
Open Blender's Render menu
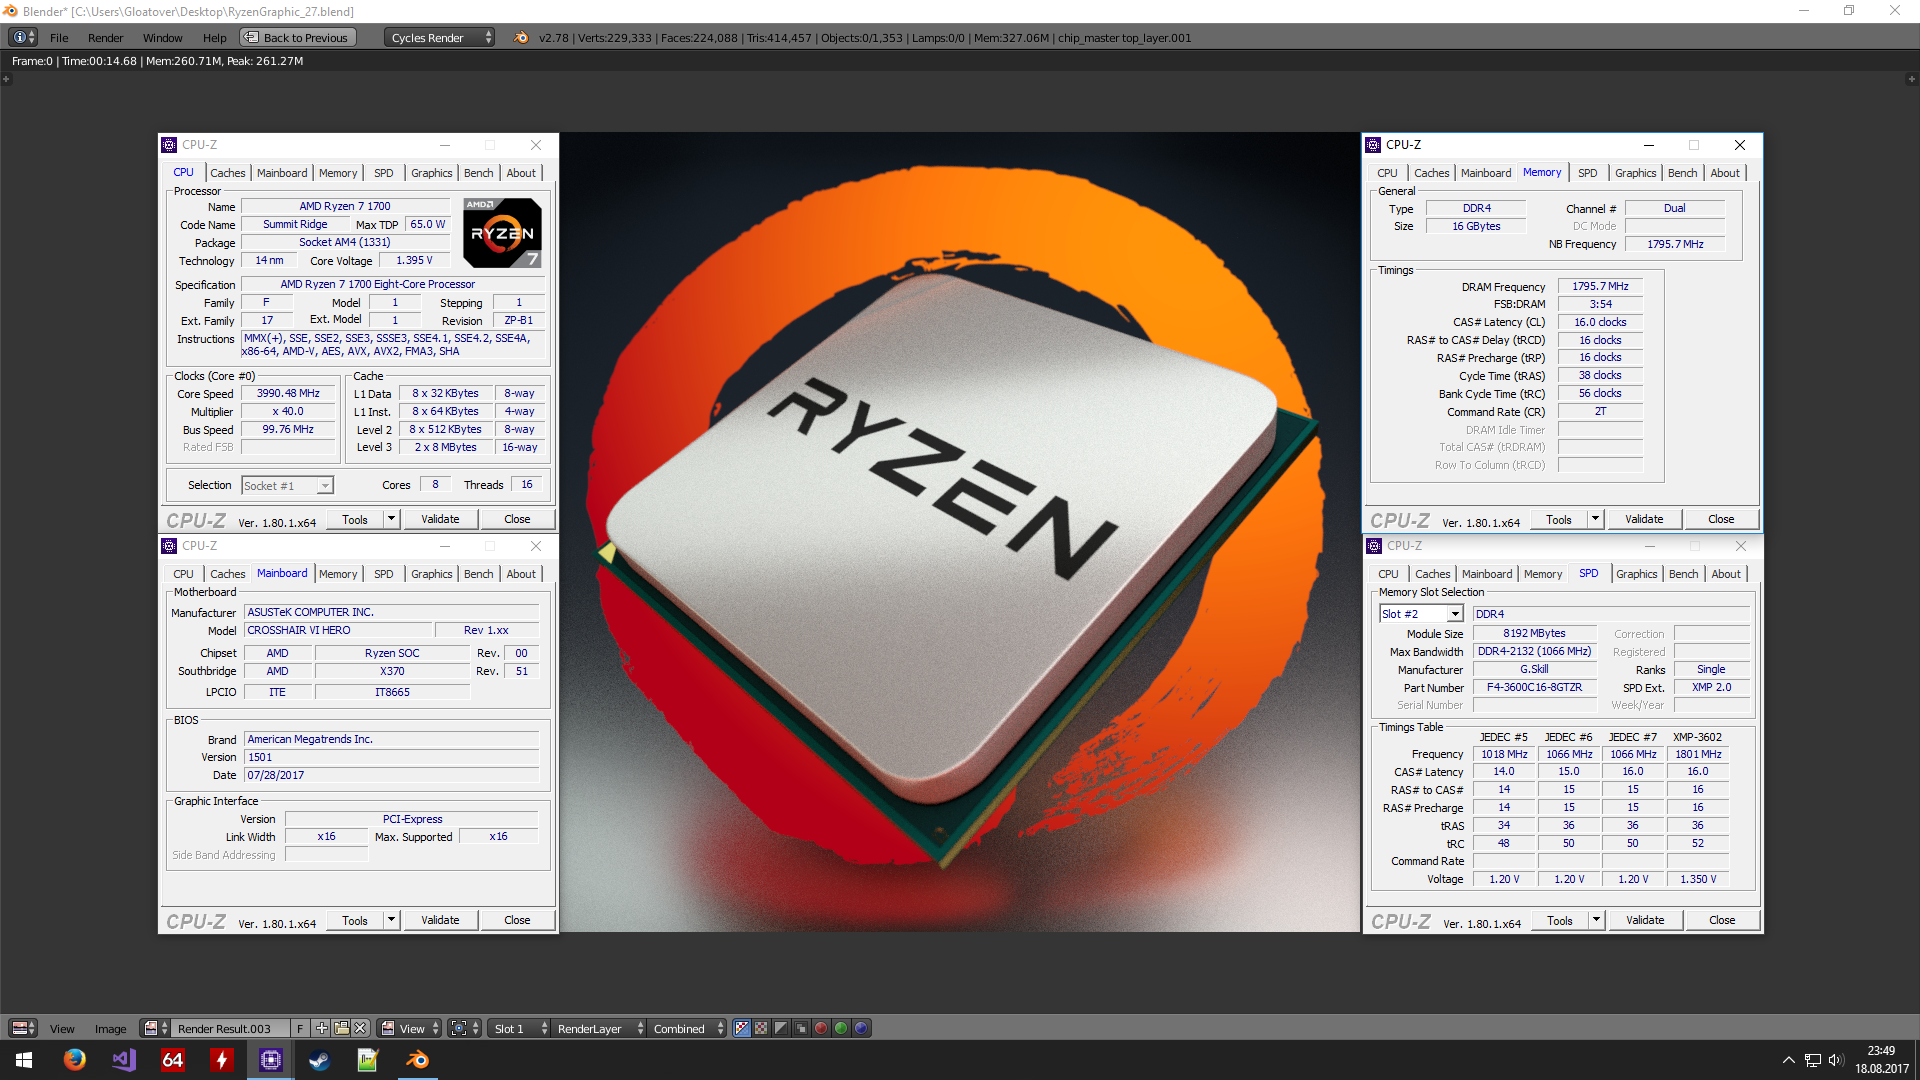point(105,37)
